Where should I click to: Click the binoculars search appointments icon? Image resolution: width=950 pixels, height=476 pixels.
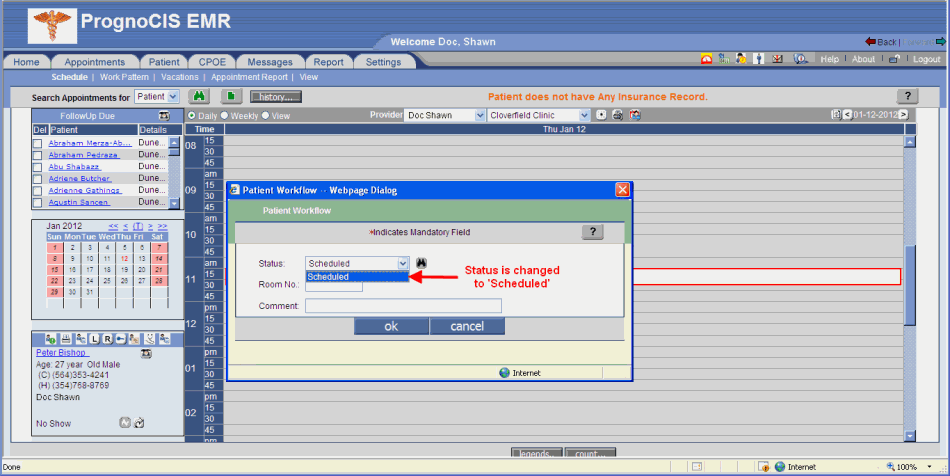point(199,96)
